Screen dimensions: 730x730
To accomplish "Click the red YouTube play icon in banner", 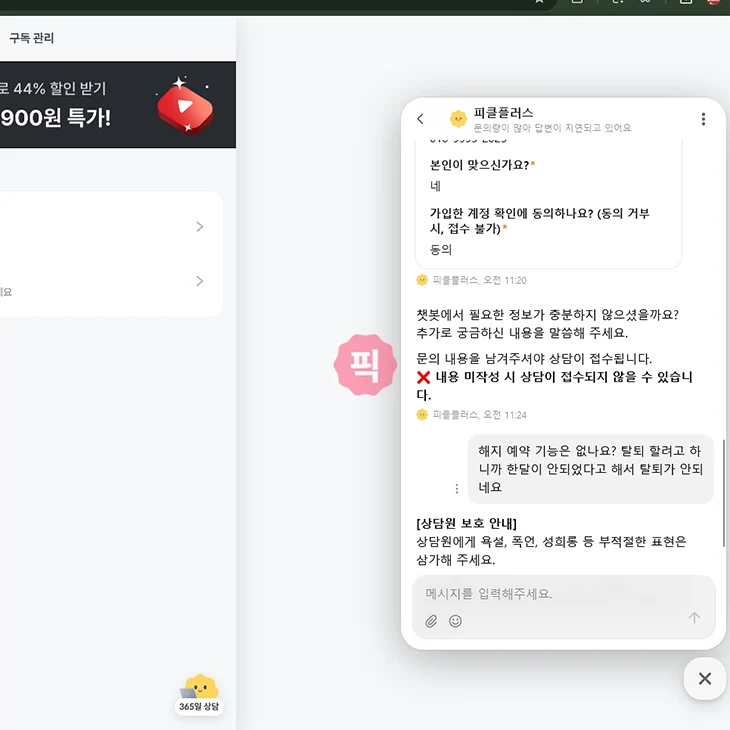I will 185,108.
